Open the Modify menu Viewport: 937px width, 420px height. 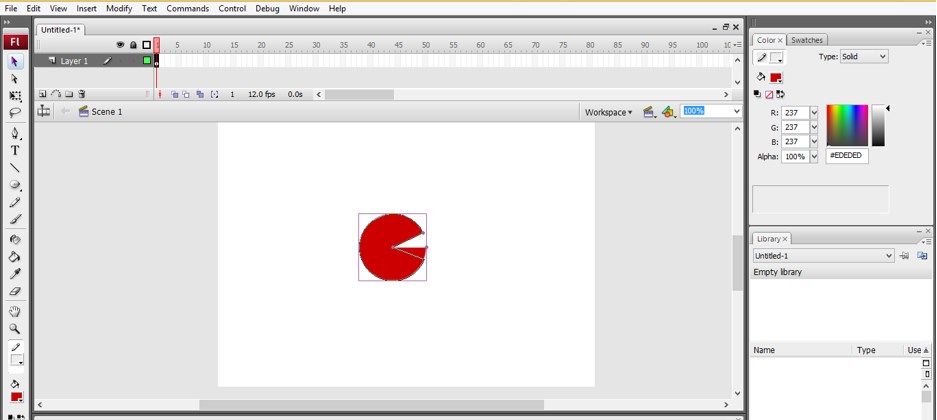coord(119,9)
